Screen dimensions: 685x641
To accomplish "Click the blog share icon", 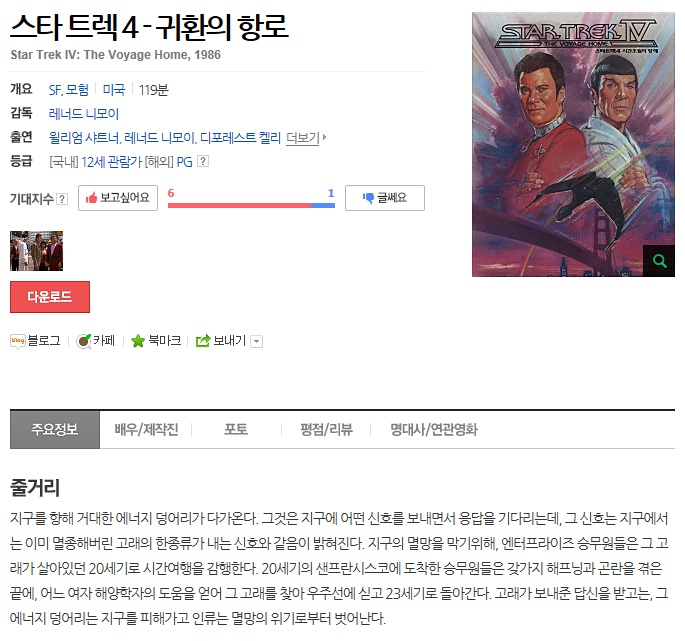I will coord(17,341).
